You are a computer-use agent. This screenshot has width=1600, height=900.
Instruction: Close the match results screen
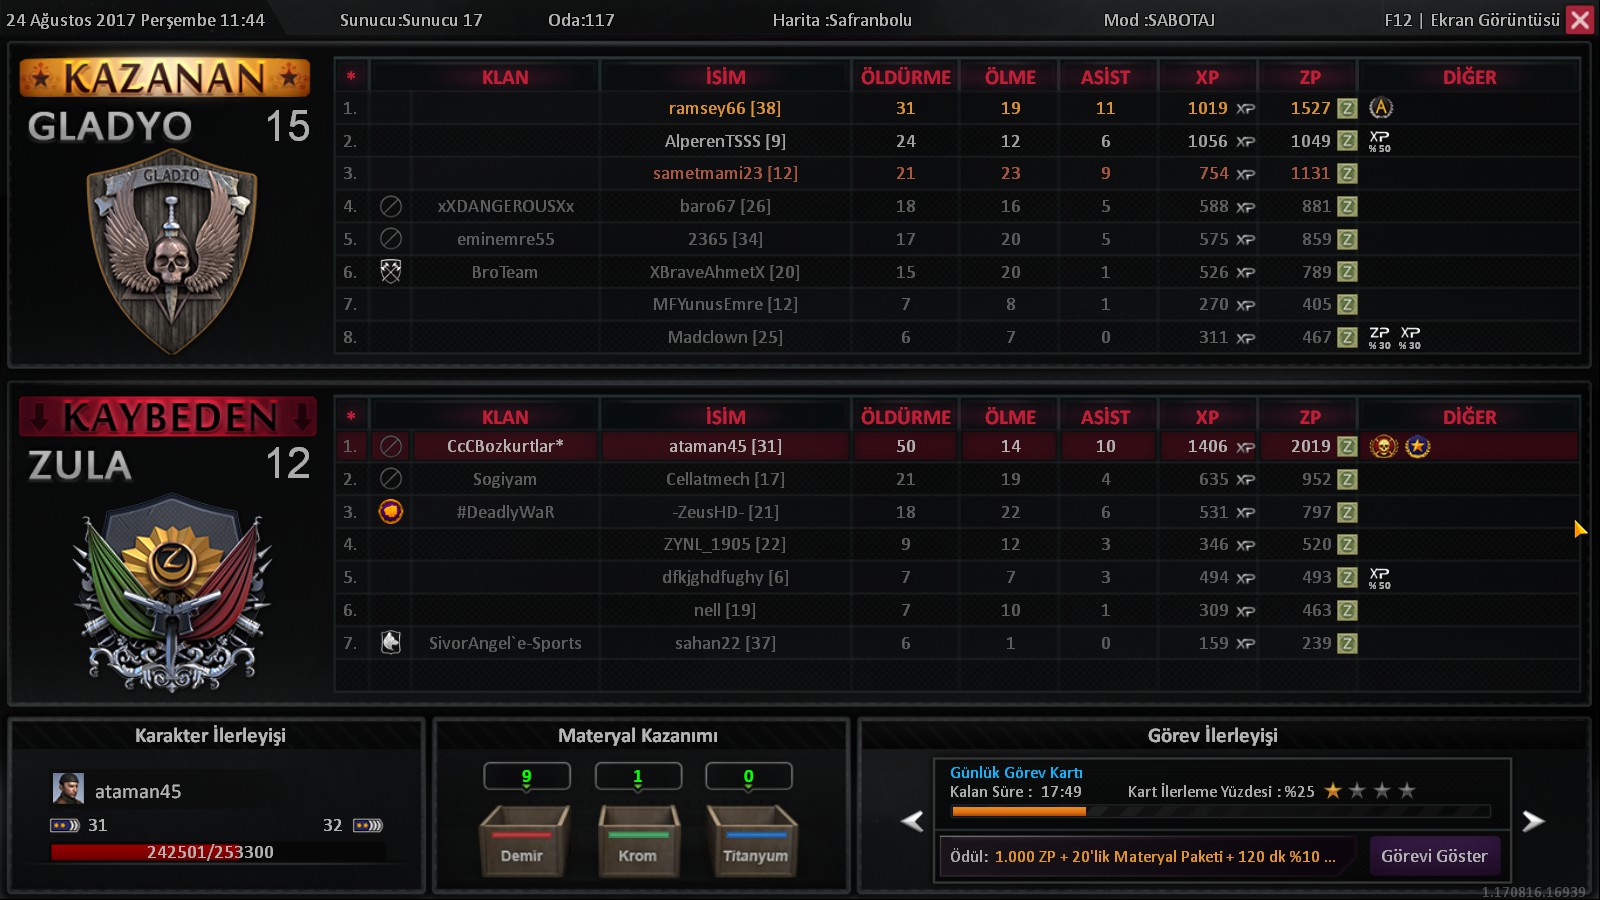1580,20
